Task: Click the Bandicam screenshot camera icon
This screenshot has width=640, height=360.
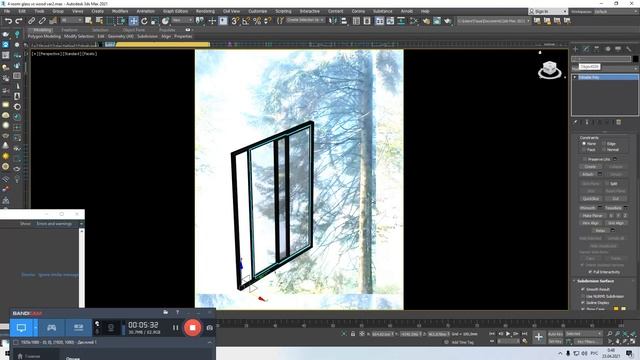Action: coord(209,328)
